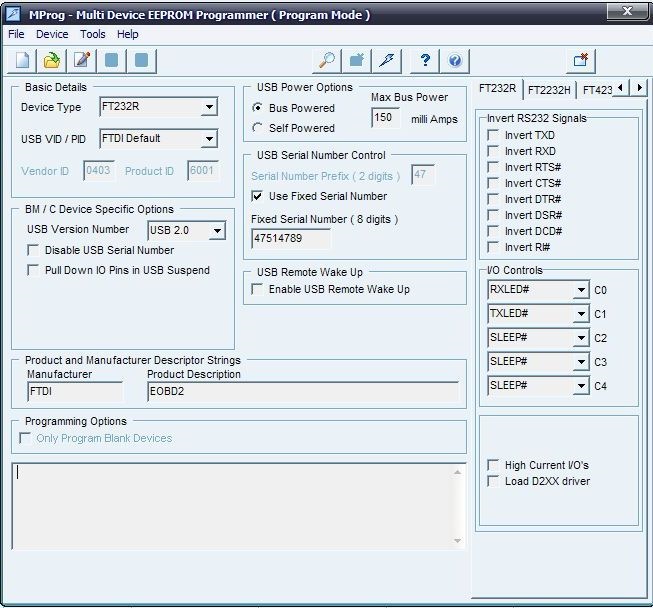Expand the C1 TXLED# dropdown
653x608 pixels.
(x=581, y=314)
